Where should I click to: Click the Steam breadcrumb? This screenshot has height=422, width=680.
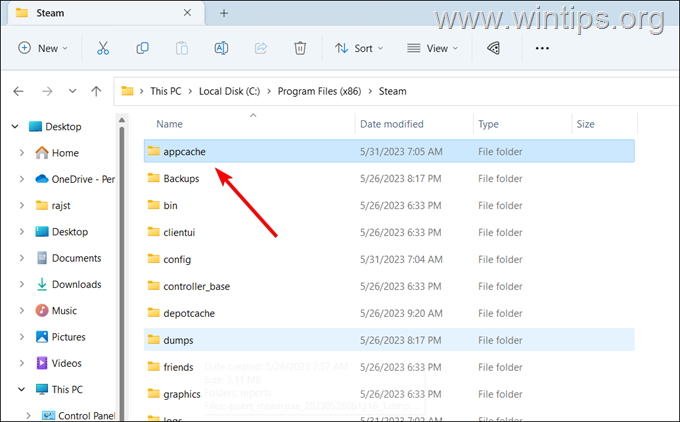392,91
